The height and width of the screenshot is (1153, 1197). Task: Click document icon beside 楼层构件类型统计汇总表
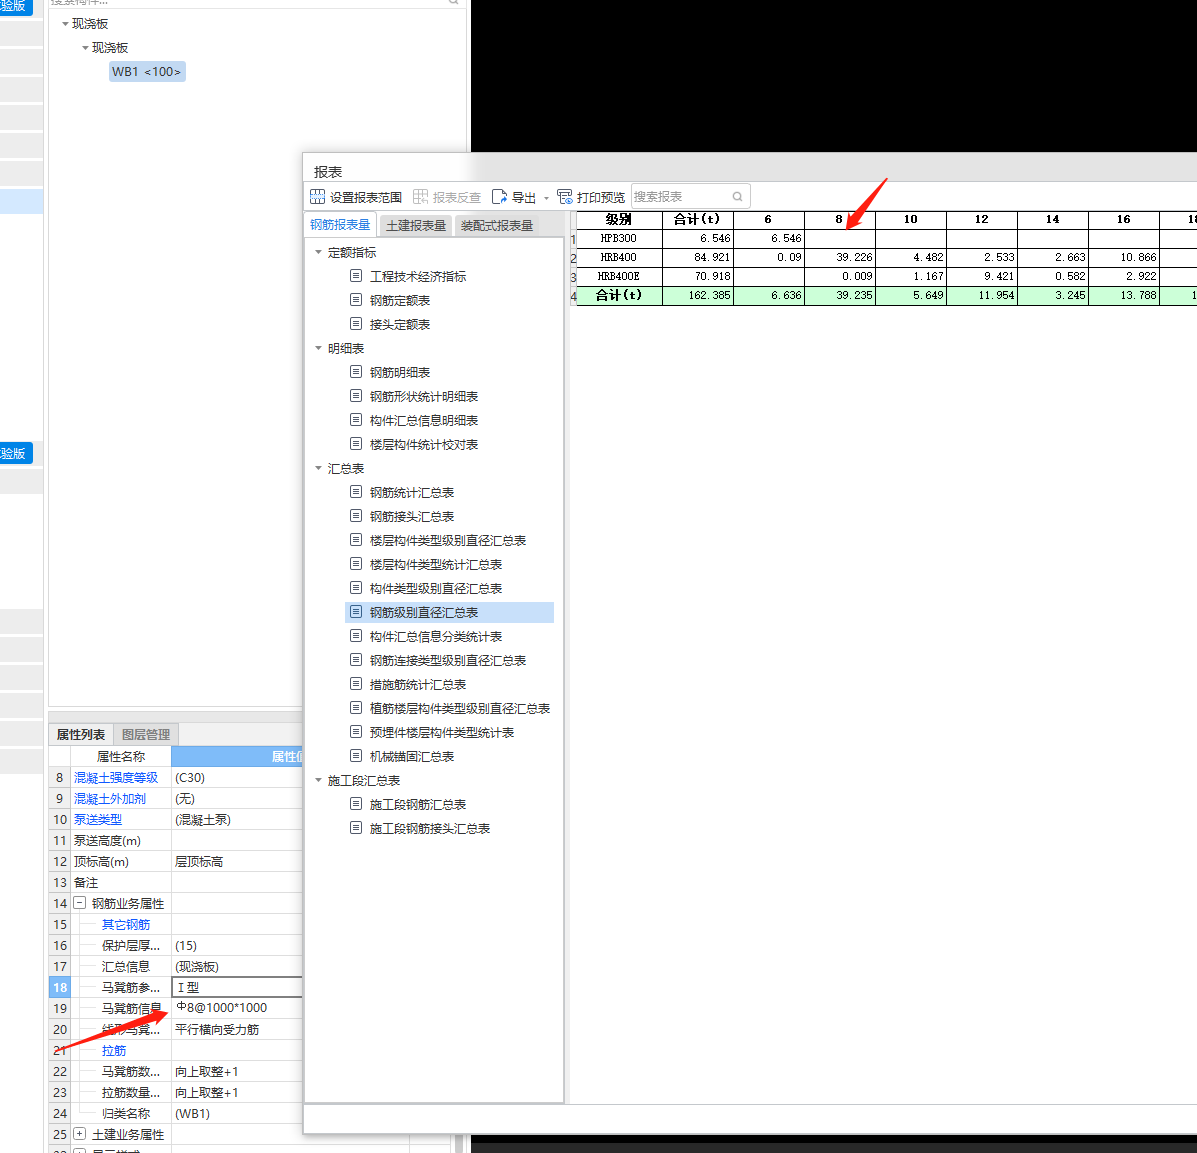[356, 564]
